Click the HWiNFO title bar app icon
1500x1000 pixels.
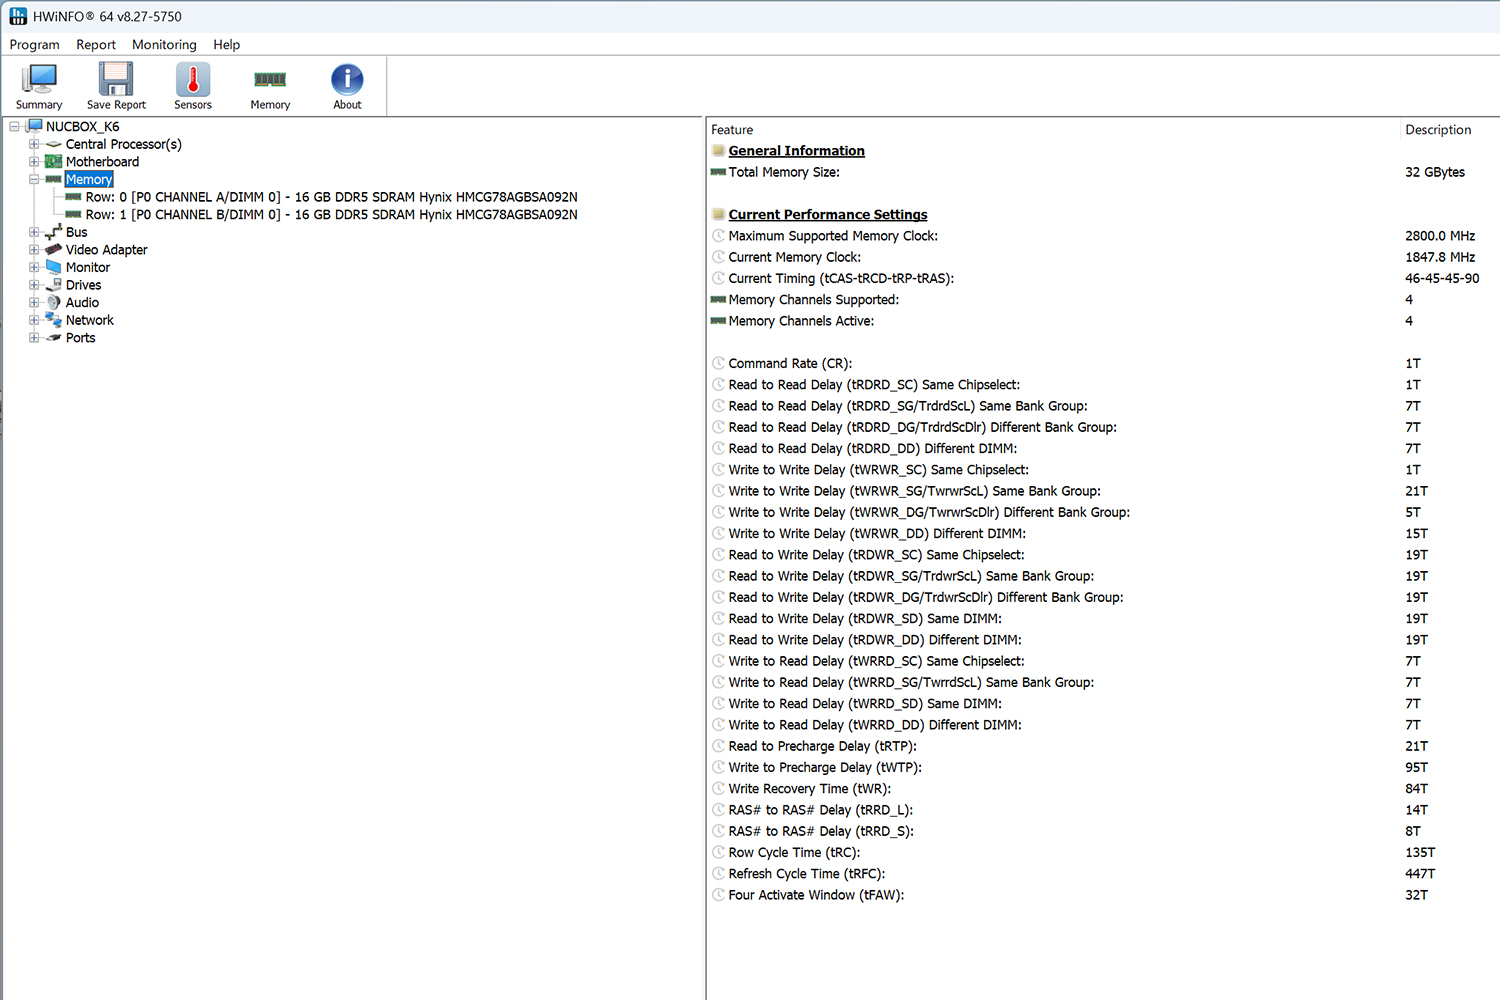(x=18, y=16)
